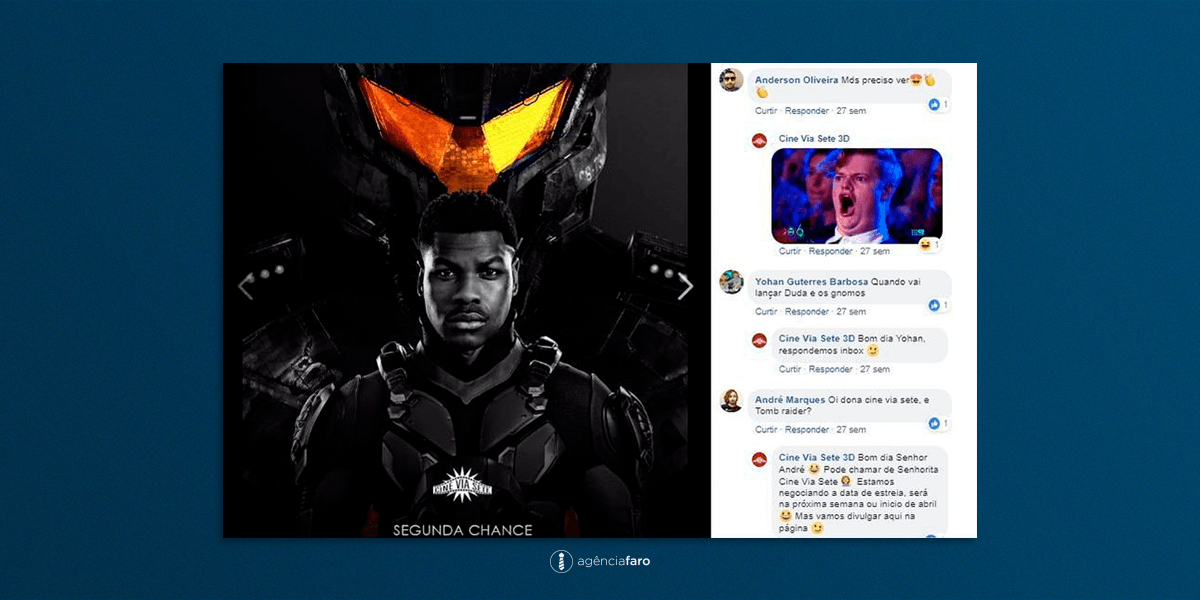Open Yohan Guterres Barbosa's profile picture
The height and width of the screenshot is (600, 1200).
pos(731,282)
